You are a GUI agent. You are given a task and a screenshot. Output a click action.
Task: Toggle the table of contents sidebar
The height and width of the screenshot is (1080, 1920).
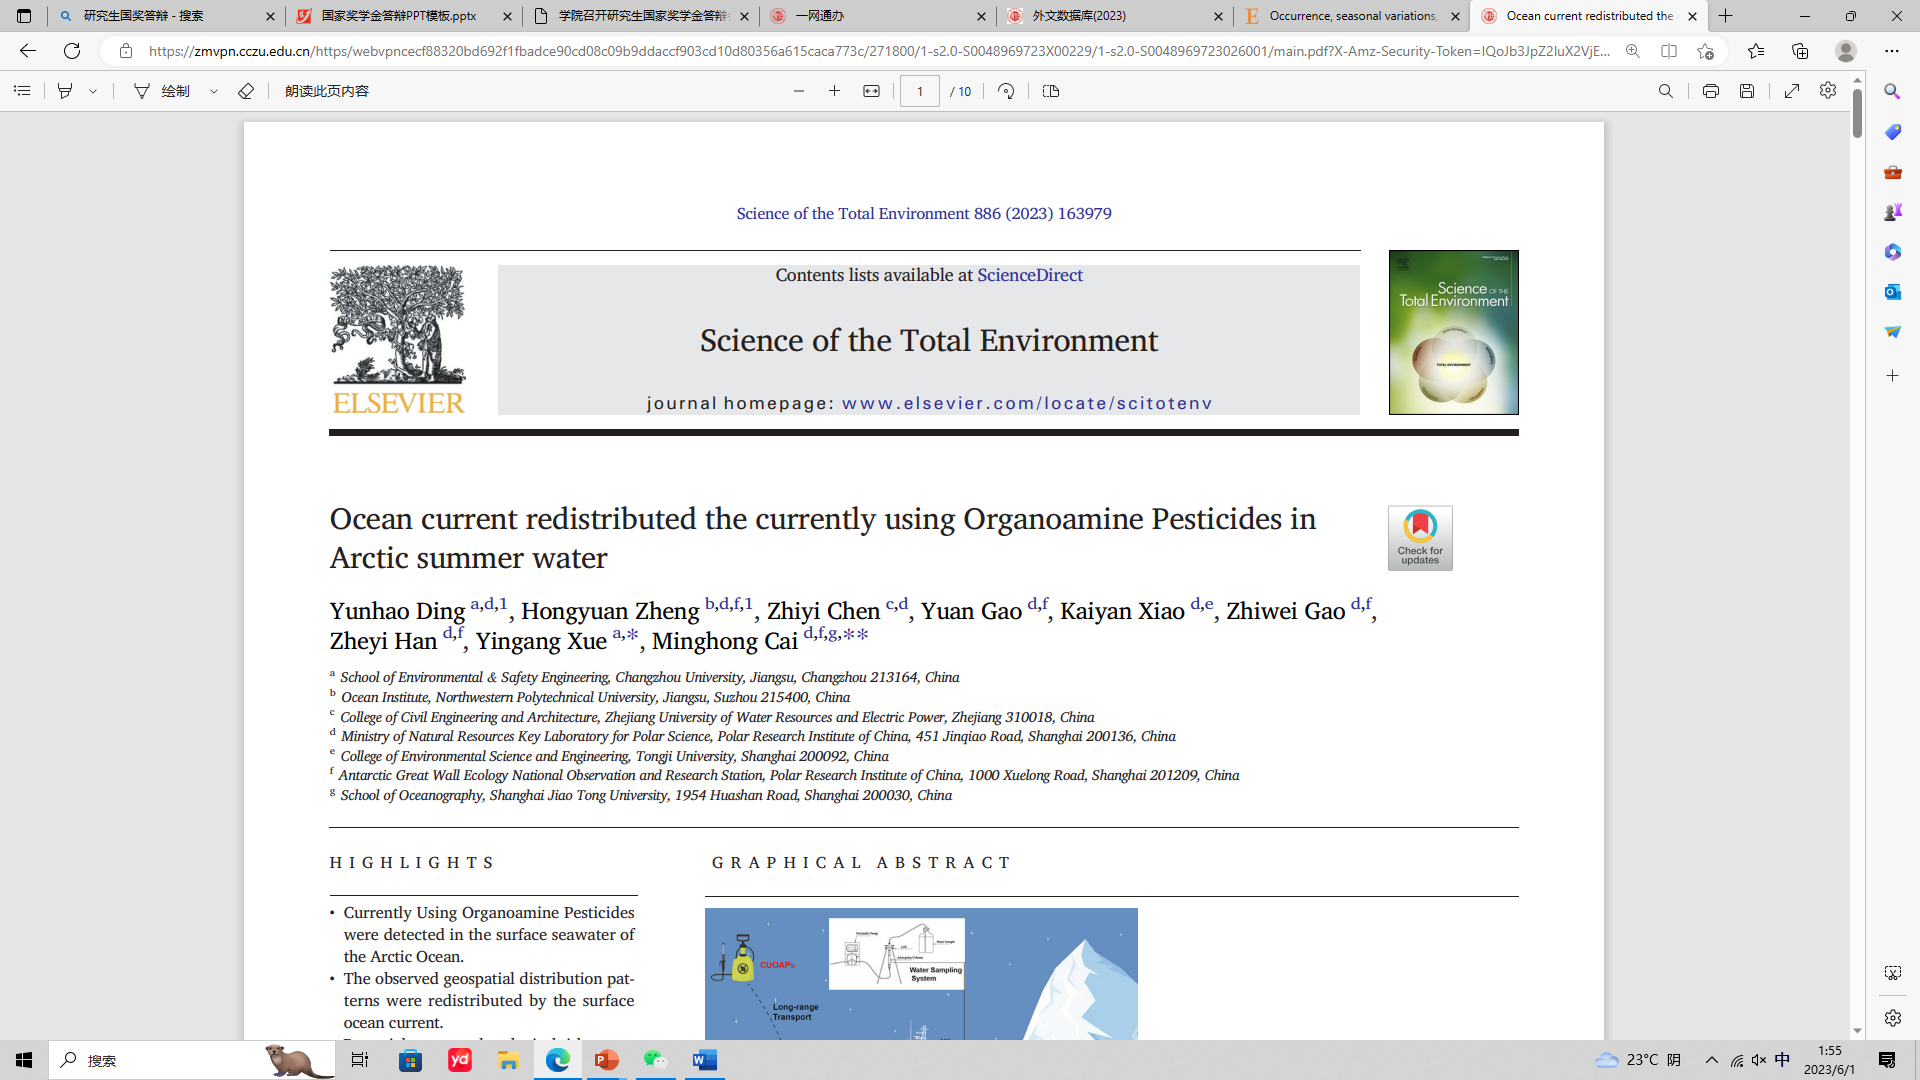tap(22, 91)
